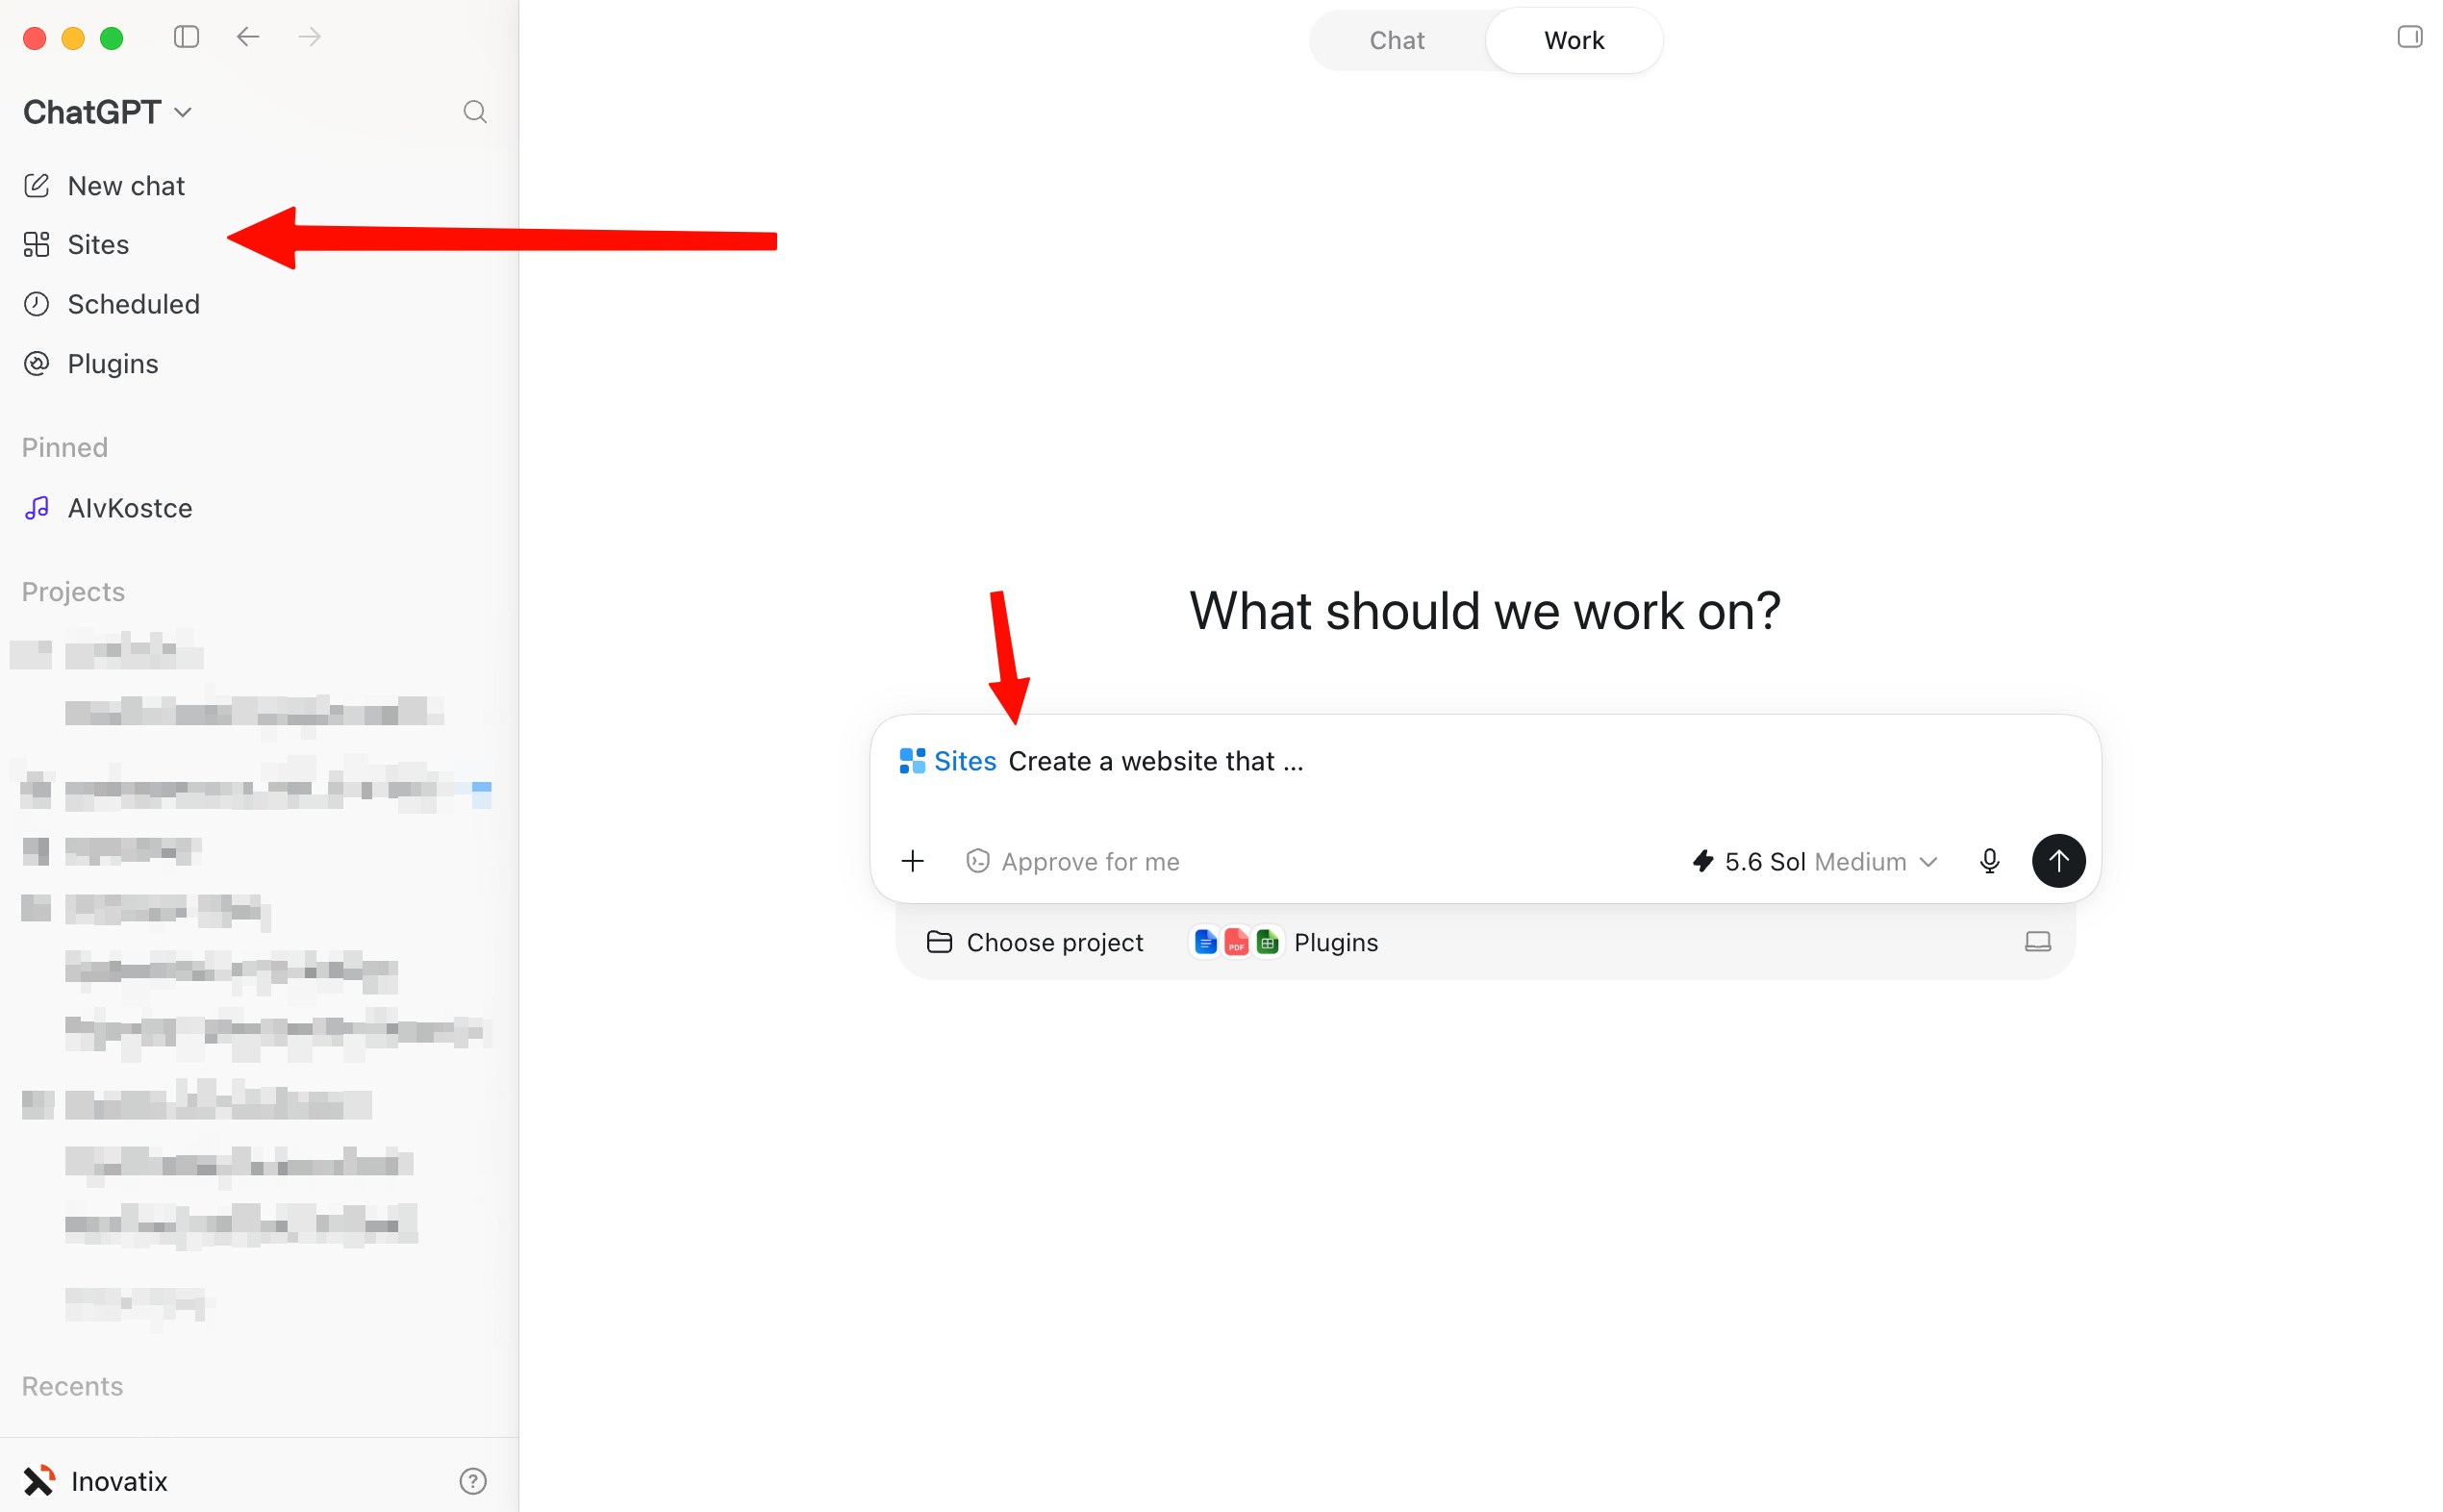Click the plus attachment icon
2443x1512 pixels.
point(912,861)
